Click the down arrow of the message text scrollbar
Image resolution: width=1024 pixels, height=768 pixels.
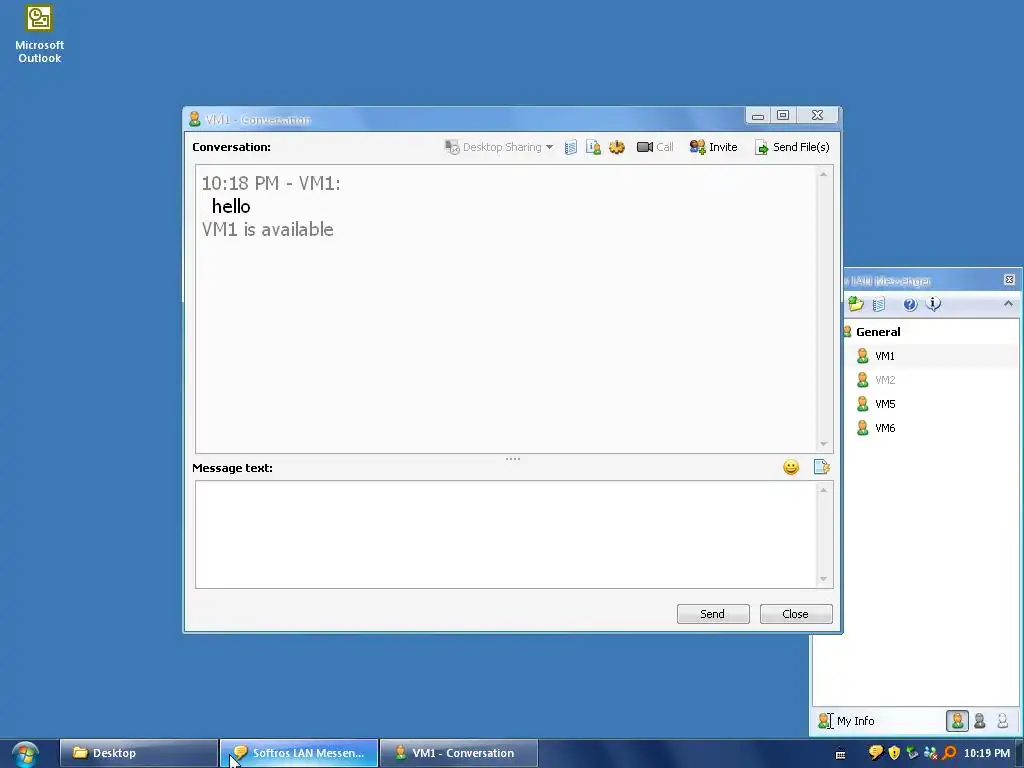(x=824, y=579)
